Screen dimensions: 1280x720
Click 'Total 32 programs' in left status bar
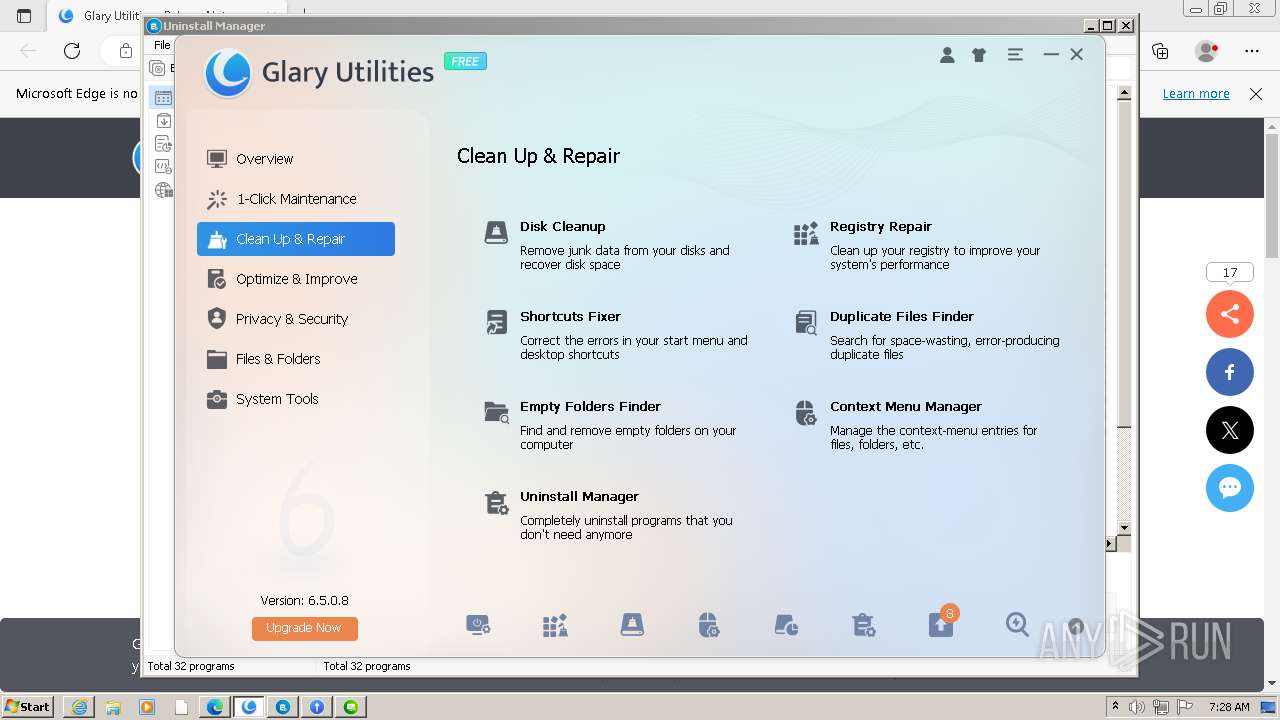click(191, 666)
